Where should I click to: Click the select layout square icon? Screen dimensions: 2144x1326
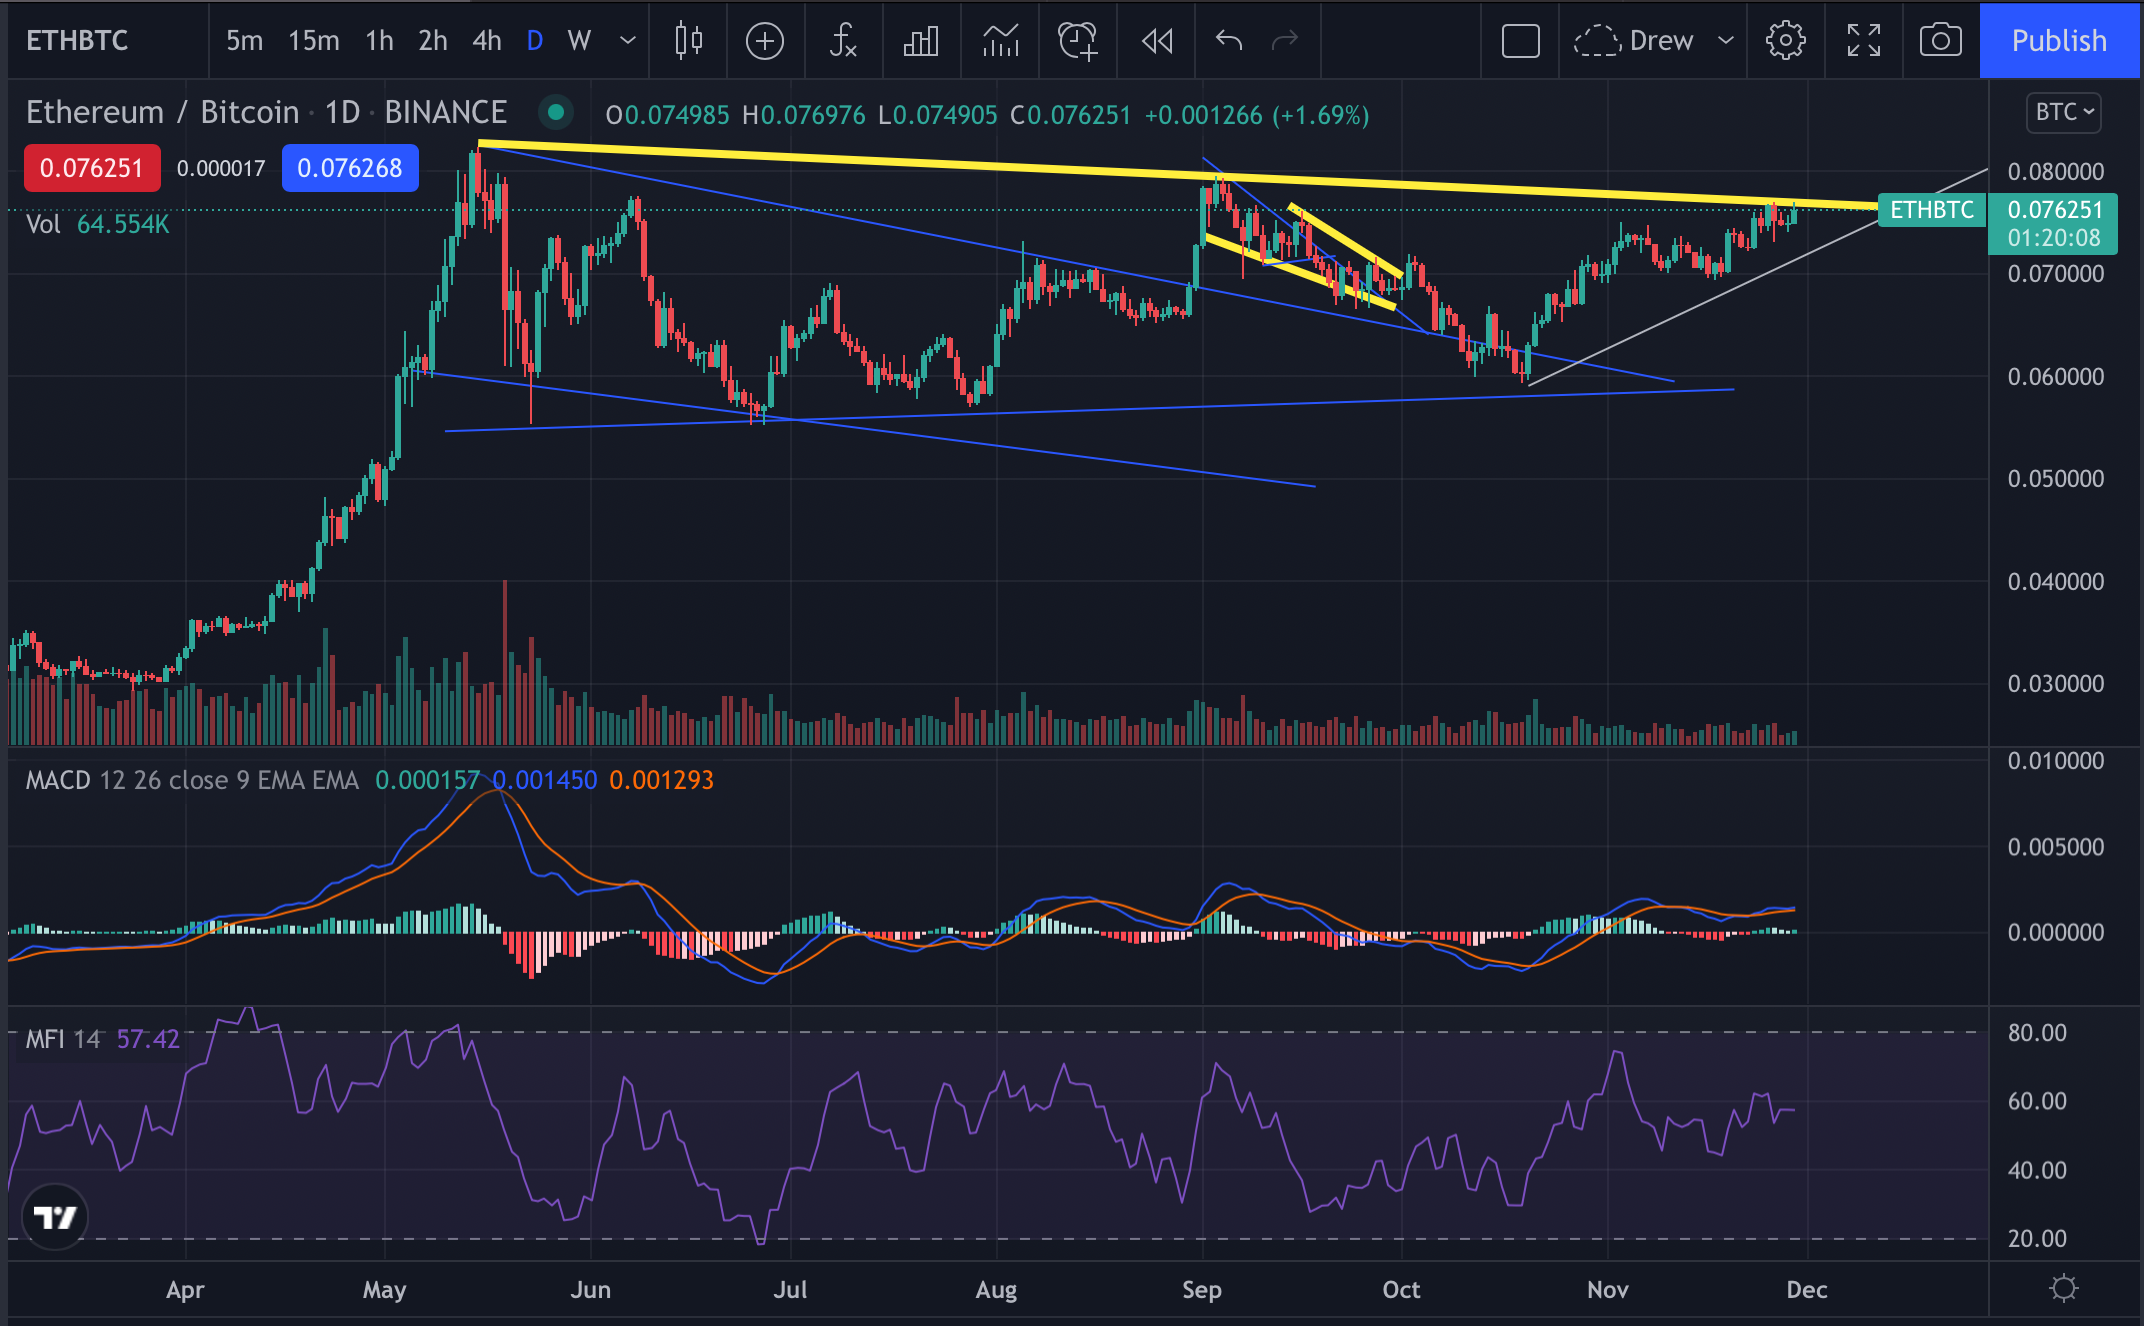coord(1520,41)
